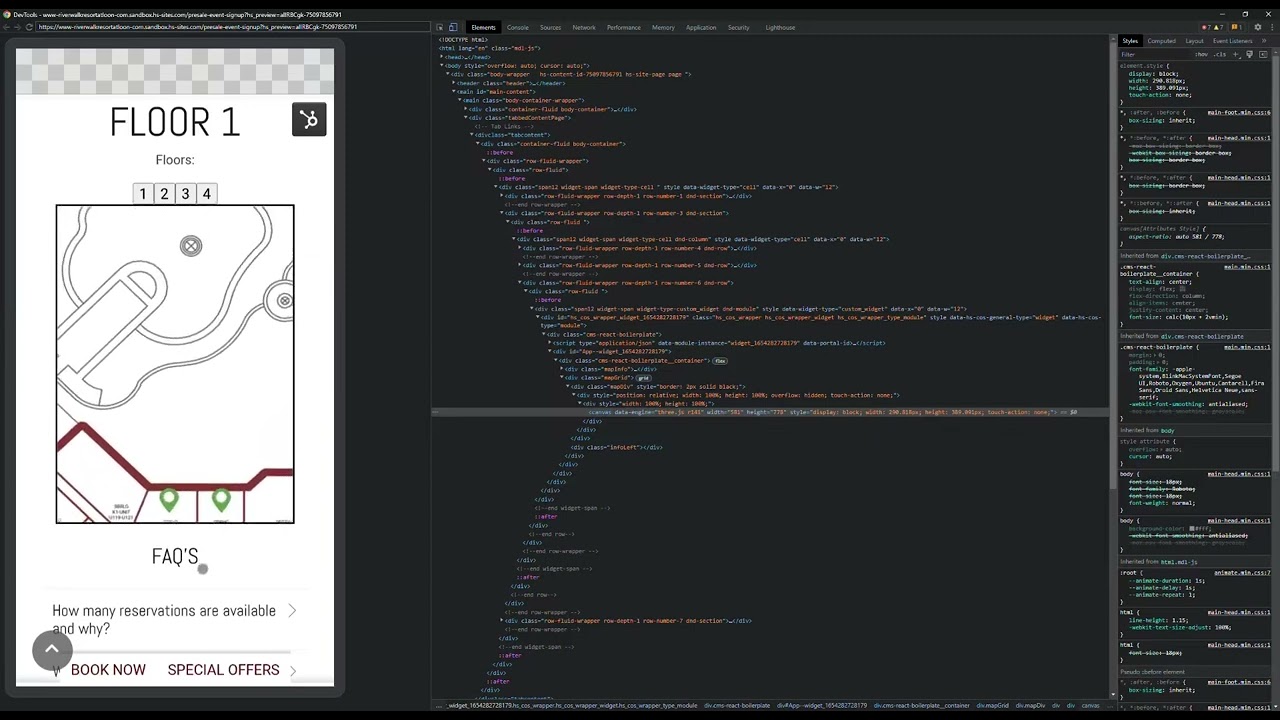Click the styles Filter input field
1280x720 pixels.
(x=1155, y=54)
